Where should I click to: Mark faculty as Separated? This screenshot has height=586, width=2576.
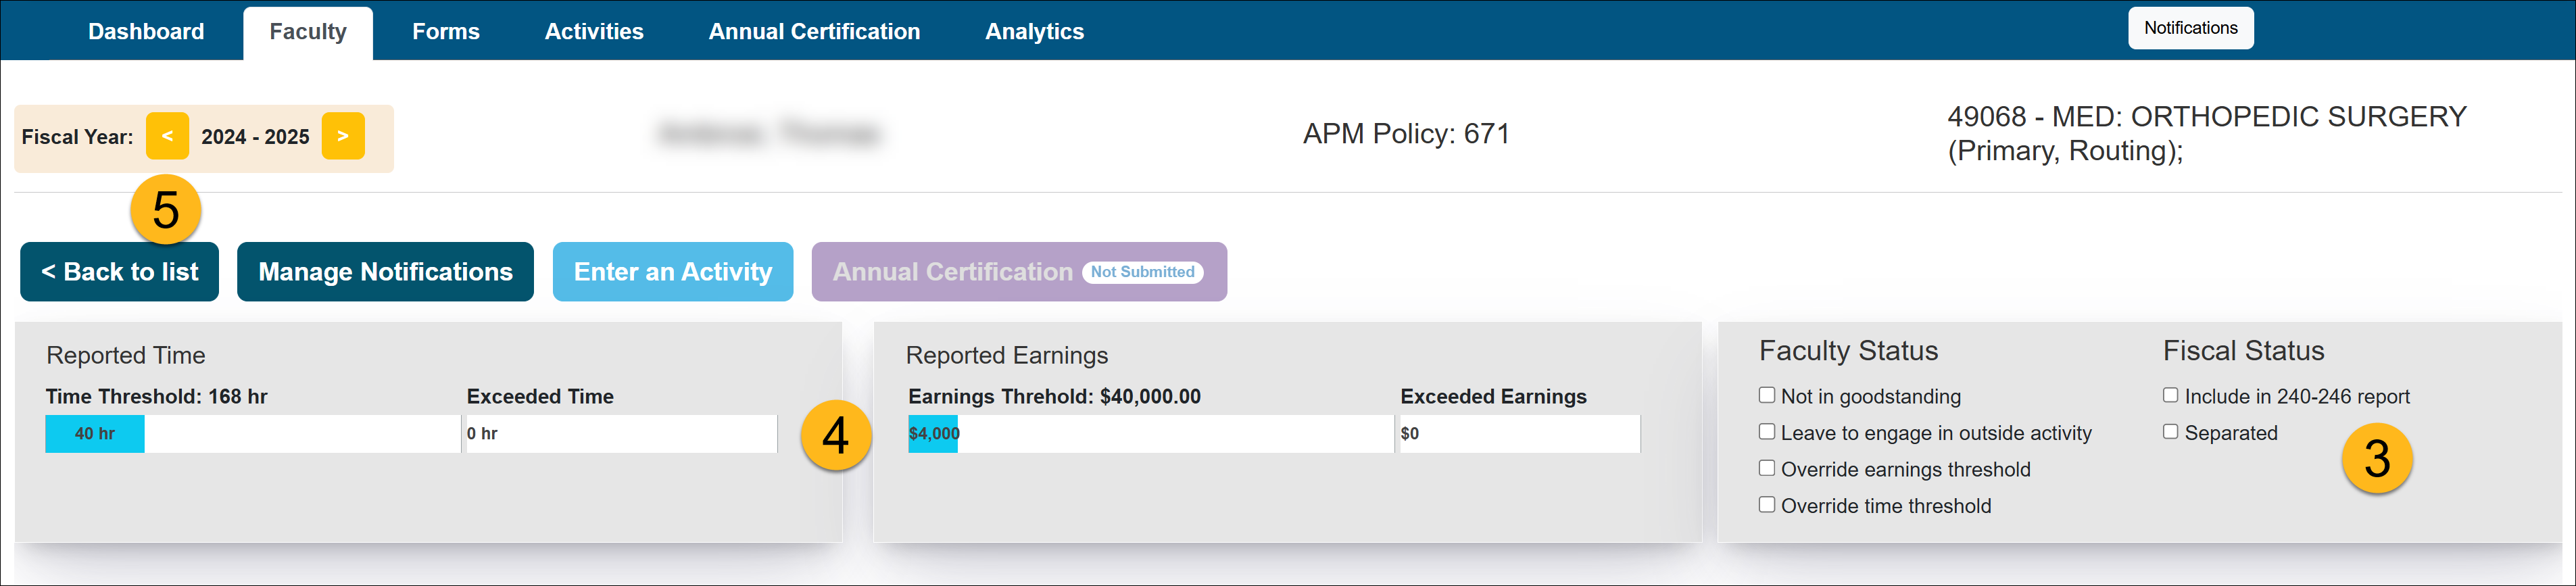tap(2170, 432)
